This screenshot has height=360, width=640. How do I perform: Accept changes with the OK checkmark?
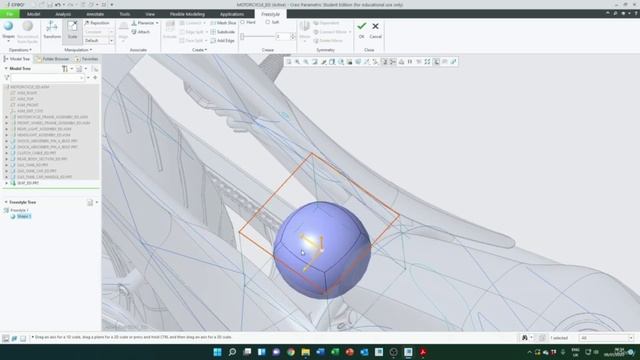(361, 30)
